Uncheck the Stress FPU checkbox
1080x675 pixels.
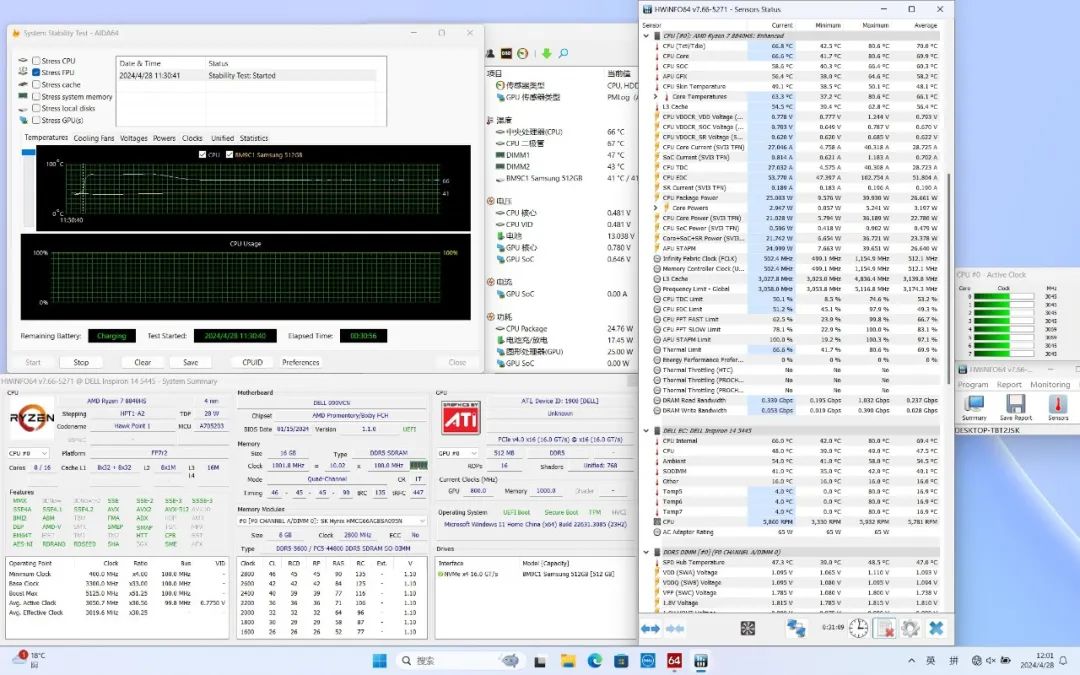click(x=37, y=73)
